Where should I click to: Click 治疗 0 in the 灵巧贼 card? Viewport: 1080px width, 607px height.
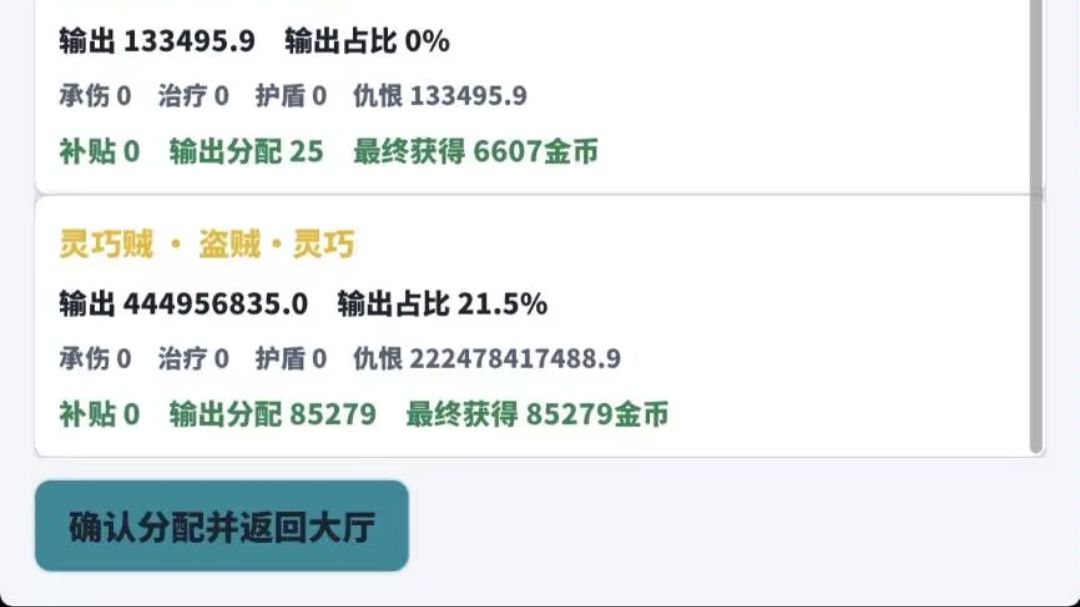point(194,358)
